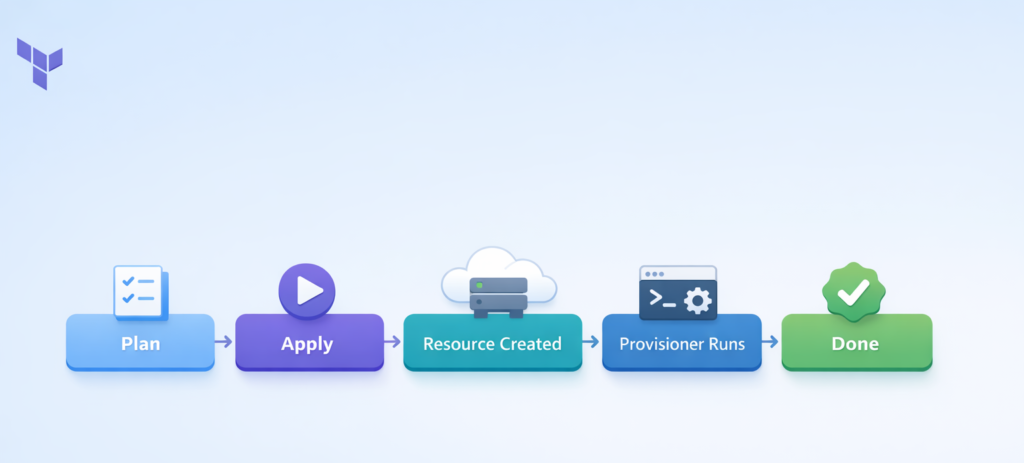Open the Resource Created step box
The width and height of the screenshot is (1024, 463).
point(492,343)
